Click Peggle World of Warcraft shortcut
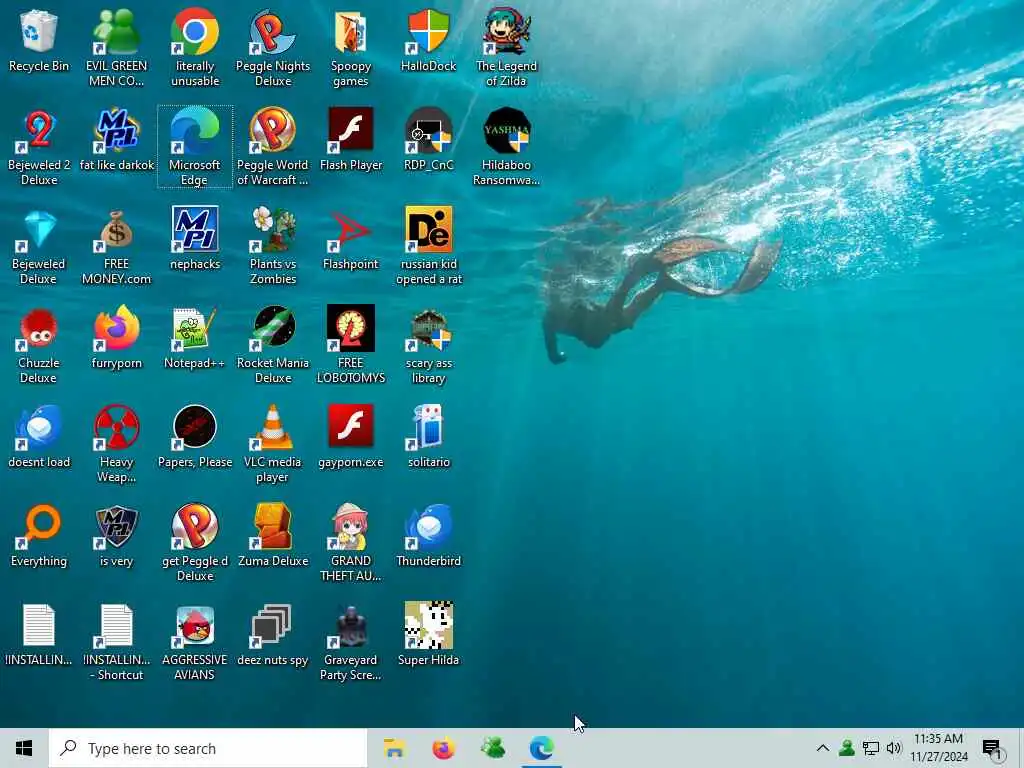The image size is (1024, 768). pos(273,147)
